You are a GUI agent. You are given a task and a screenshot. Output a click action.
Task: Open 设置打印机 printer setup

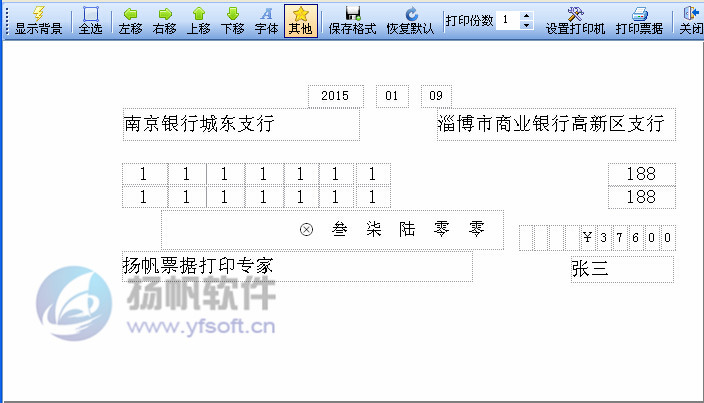tap(575, 20)
